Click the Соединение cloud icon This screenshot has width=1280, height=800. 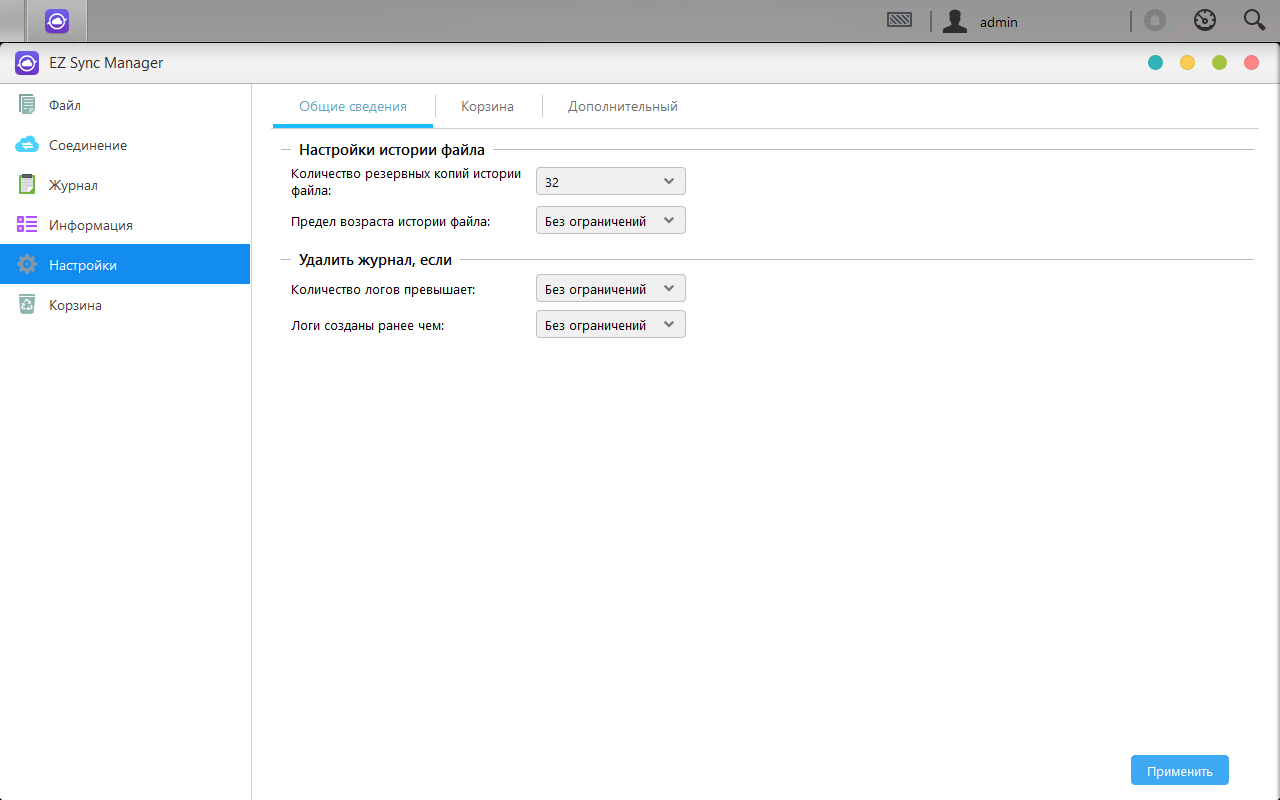click(x=27, y=145)
